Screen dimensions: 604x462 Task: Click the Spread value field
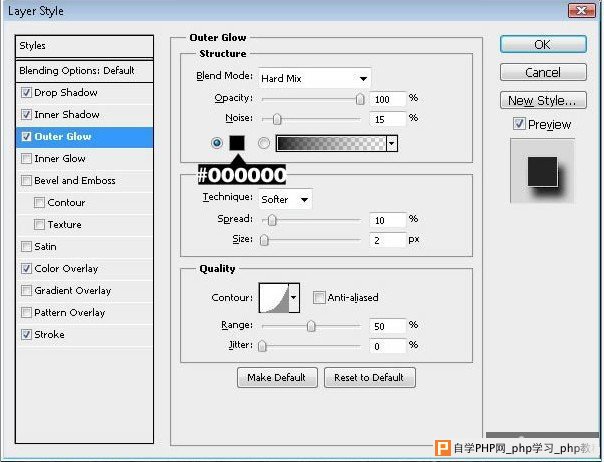[387, 220]
